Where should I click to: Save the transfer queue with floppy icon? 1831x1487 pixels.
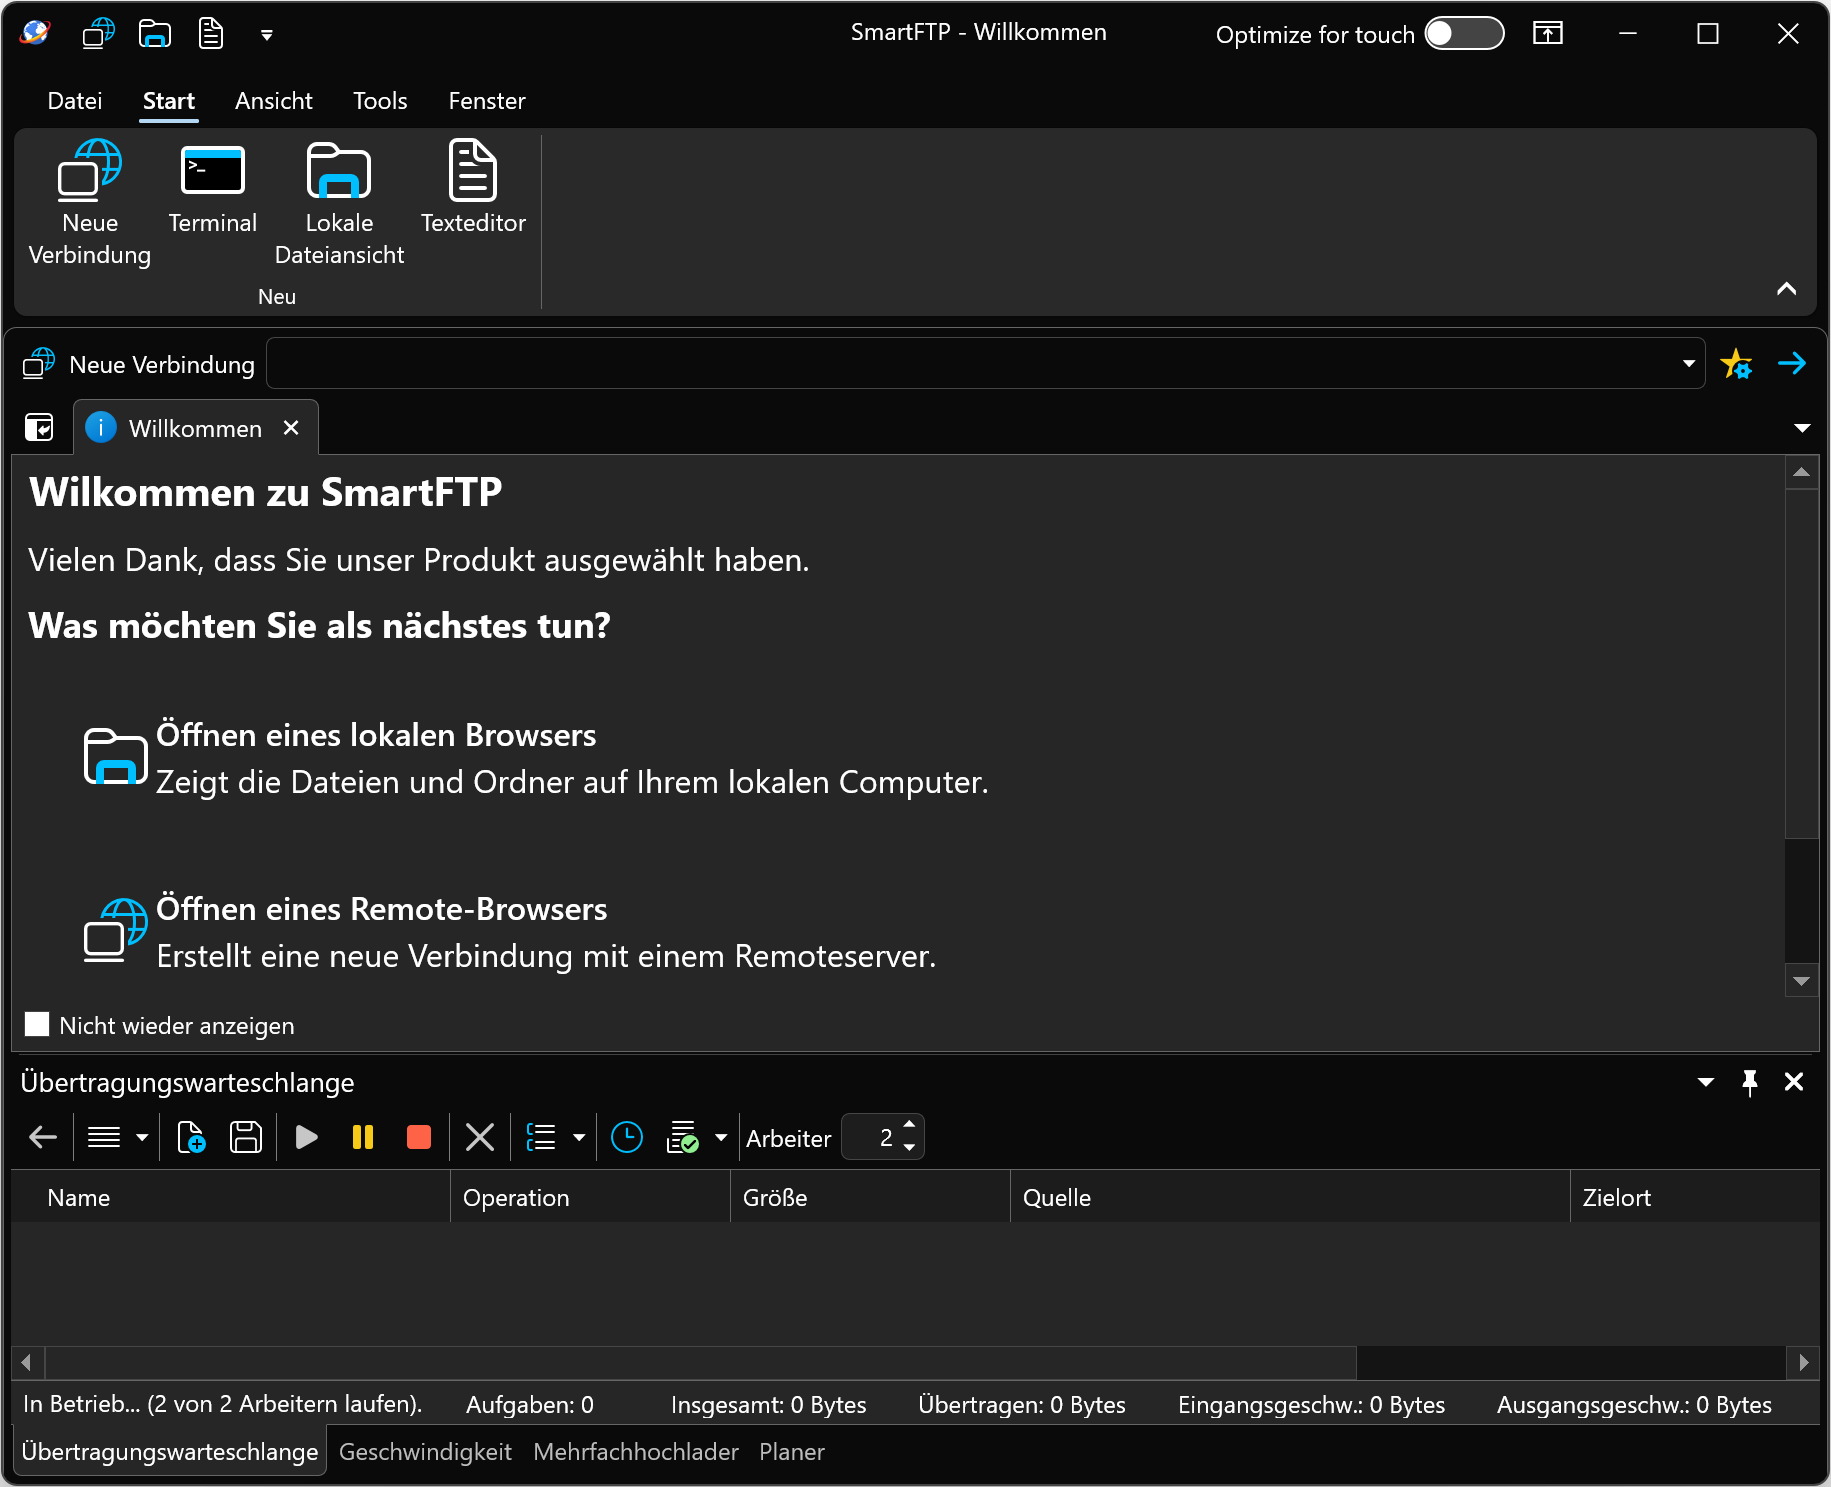(246, 1137)
